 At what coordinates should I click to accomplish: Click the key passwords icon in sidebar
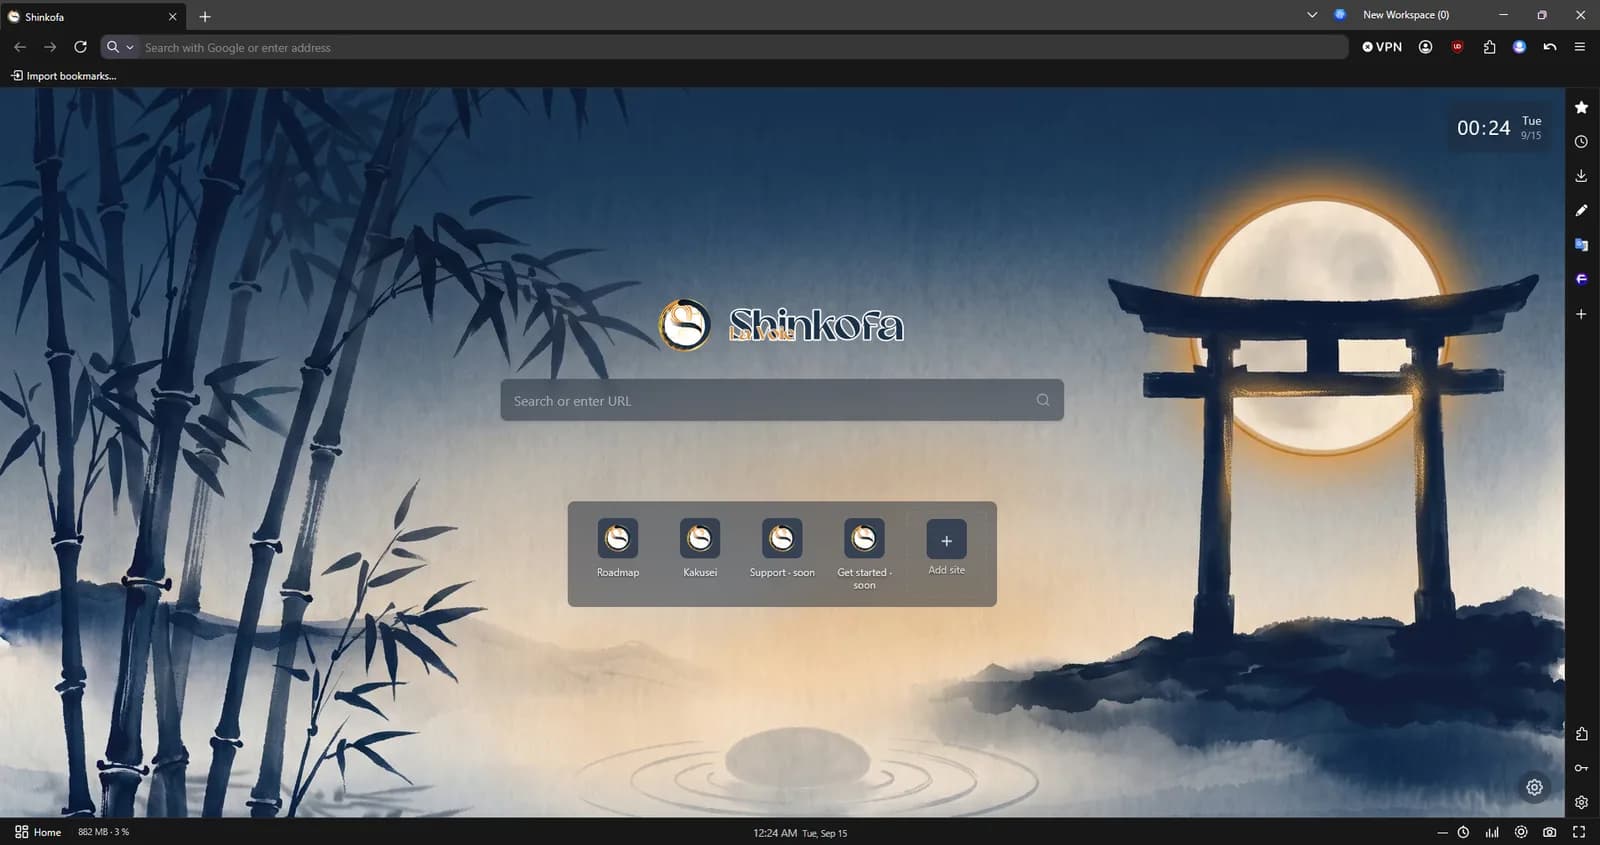coord(1581,768)
